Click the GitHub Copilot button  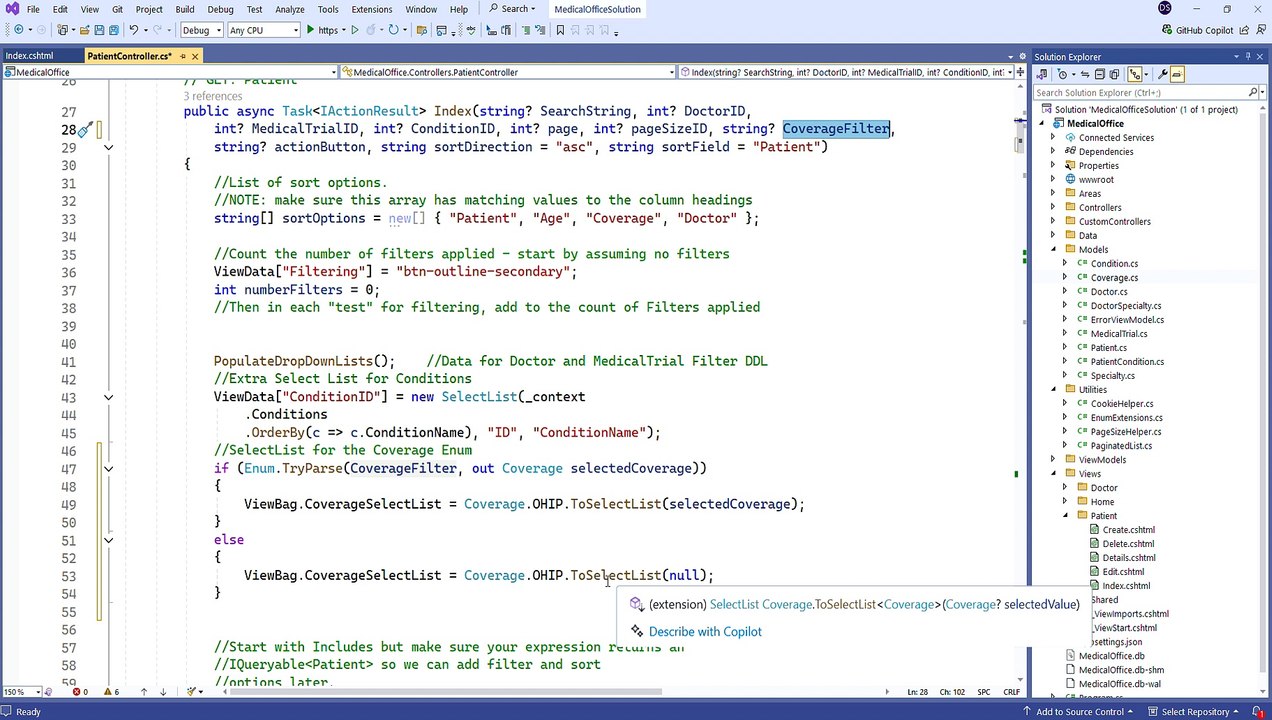point(1197,30)
